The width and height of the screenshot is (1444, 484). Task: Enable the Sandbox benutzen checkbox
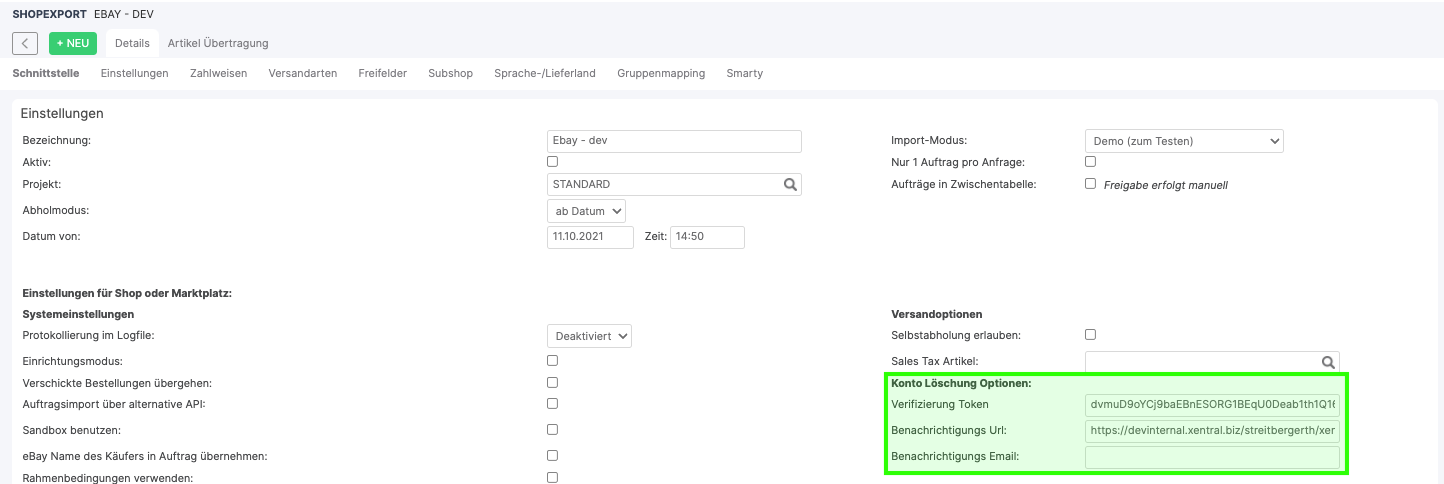pyautogui.click(x=553, y=429)
